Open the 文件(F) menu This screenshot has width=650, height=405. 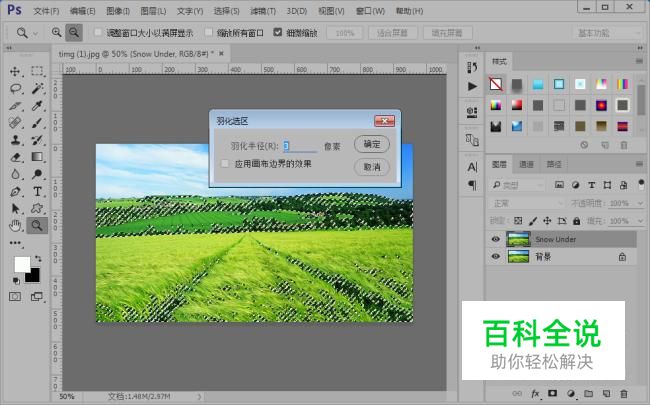(x=46, y=11)
